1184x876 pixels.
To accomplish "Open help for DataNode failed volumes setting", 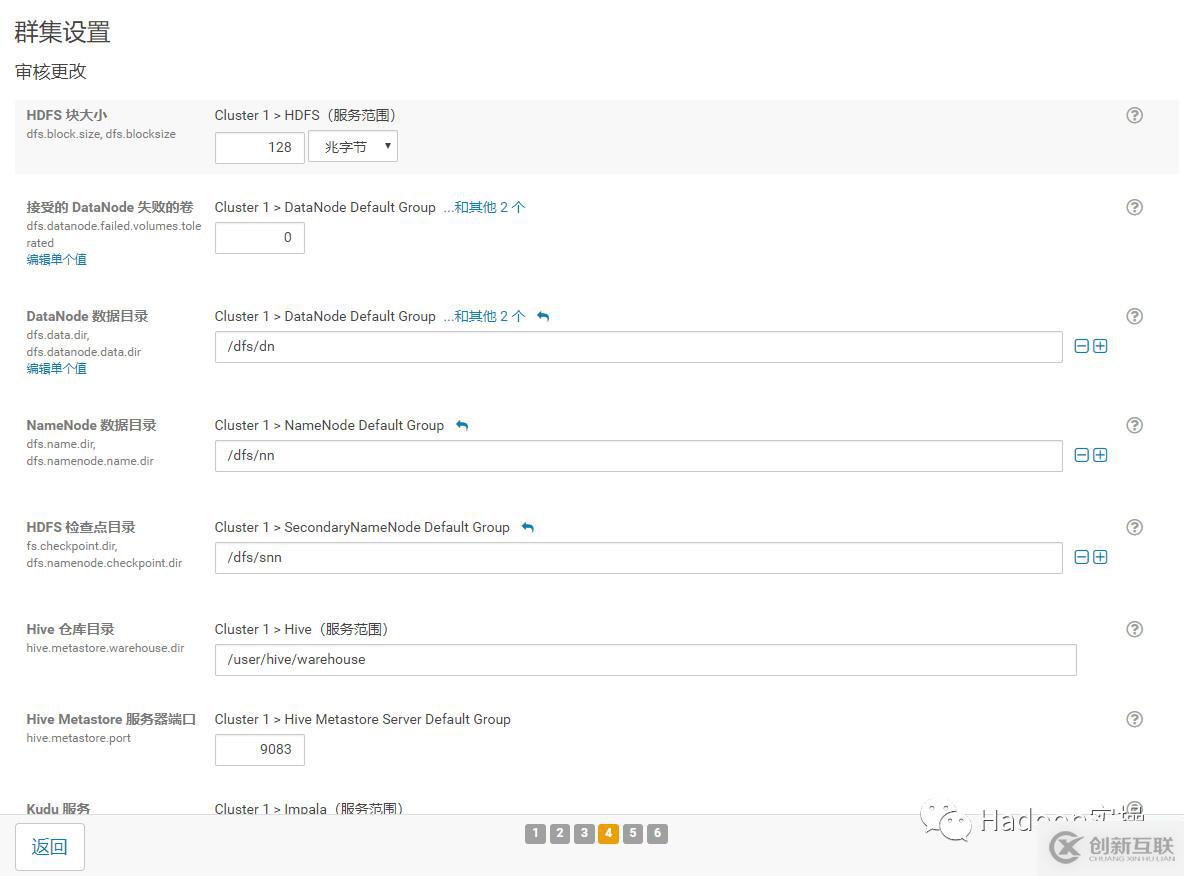I will tap(1134, 207).
